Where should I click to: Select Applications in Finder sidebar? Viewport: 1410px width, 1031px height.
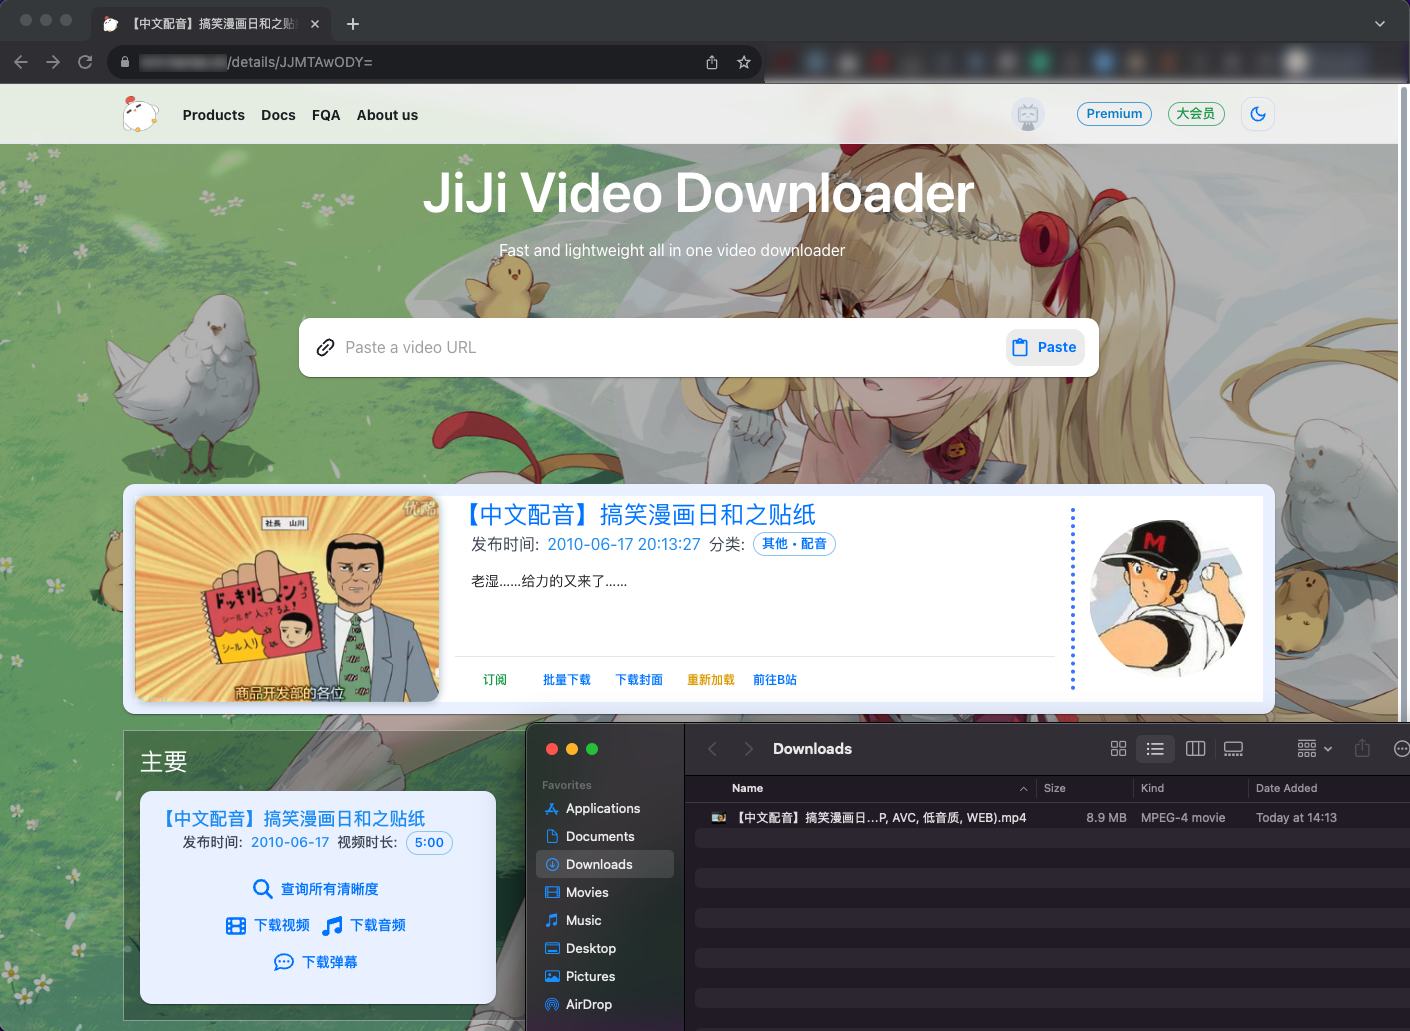pos(602,809)
